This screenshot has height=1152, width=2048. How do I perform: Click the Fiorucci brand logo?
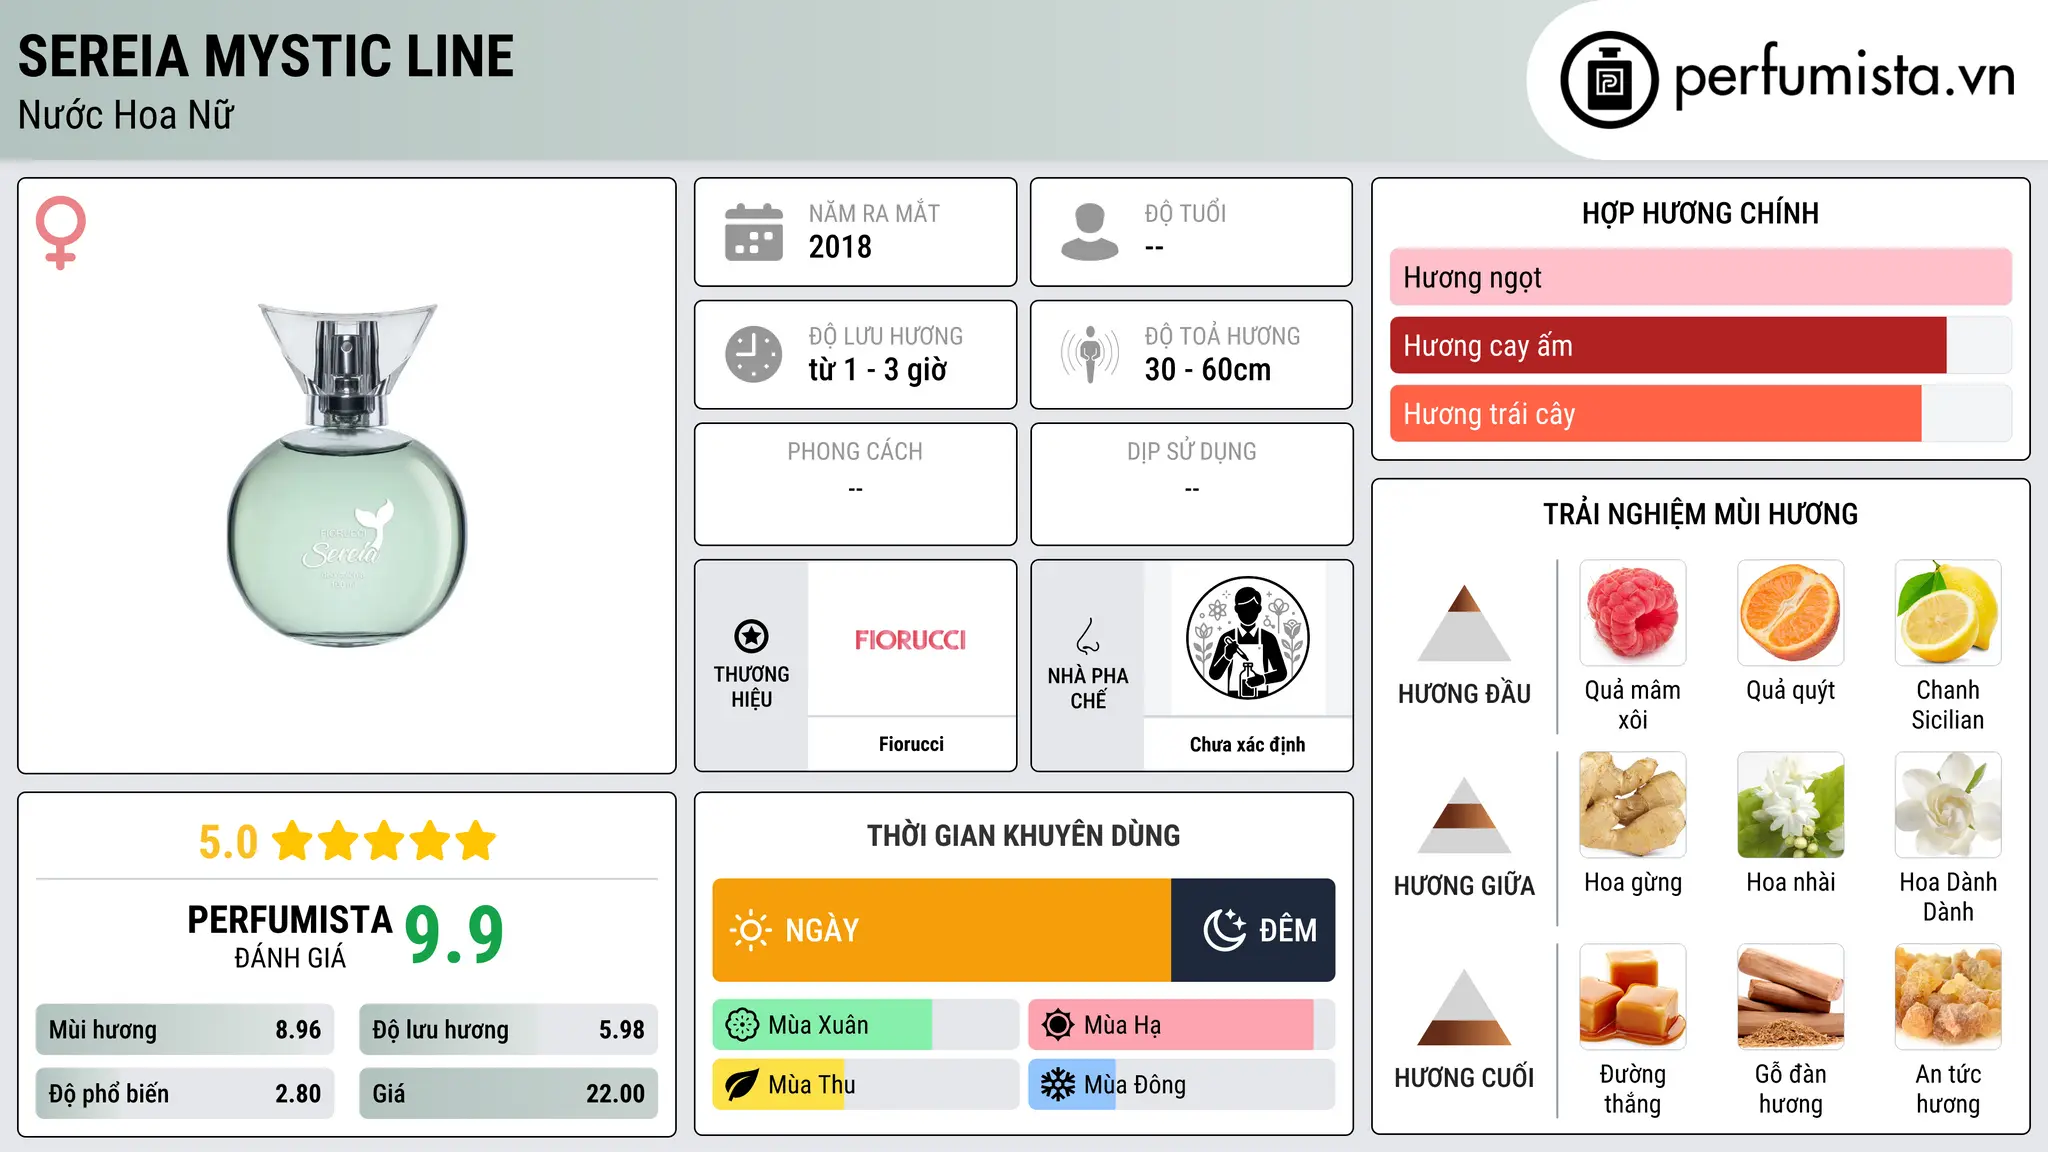tap(911, 640)
